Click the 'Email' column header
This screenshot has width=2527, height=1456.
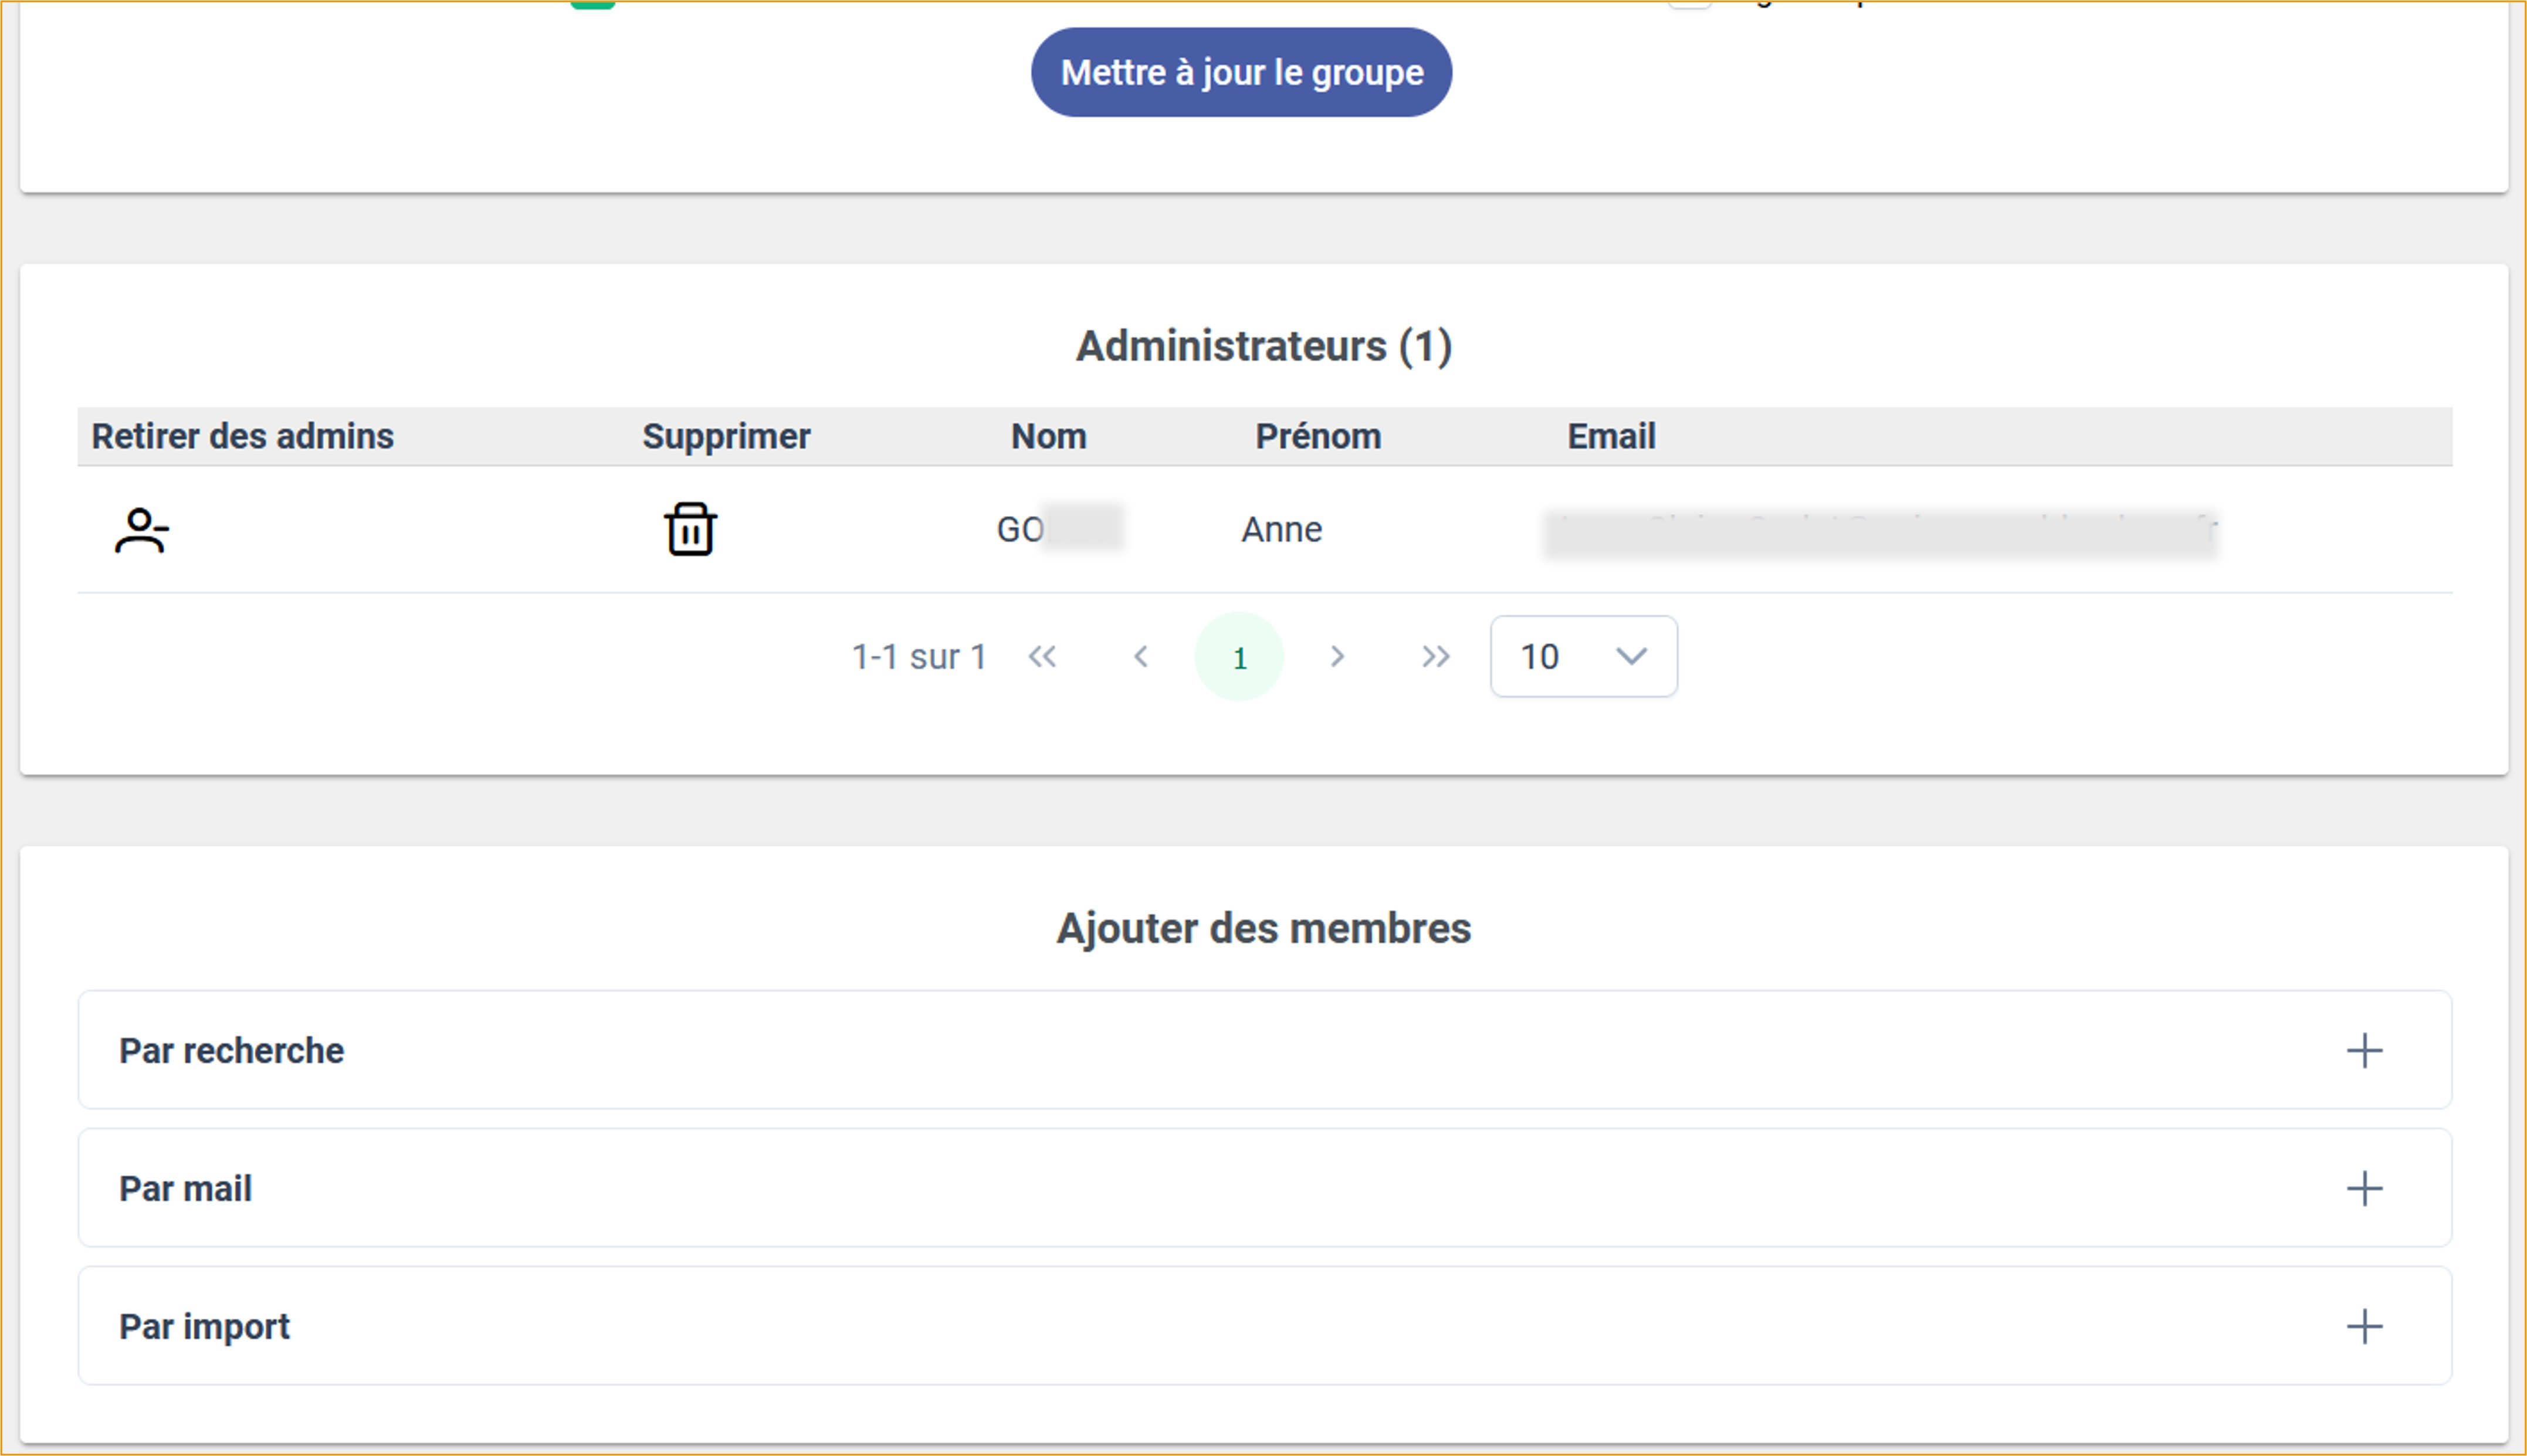point(1611,436)
